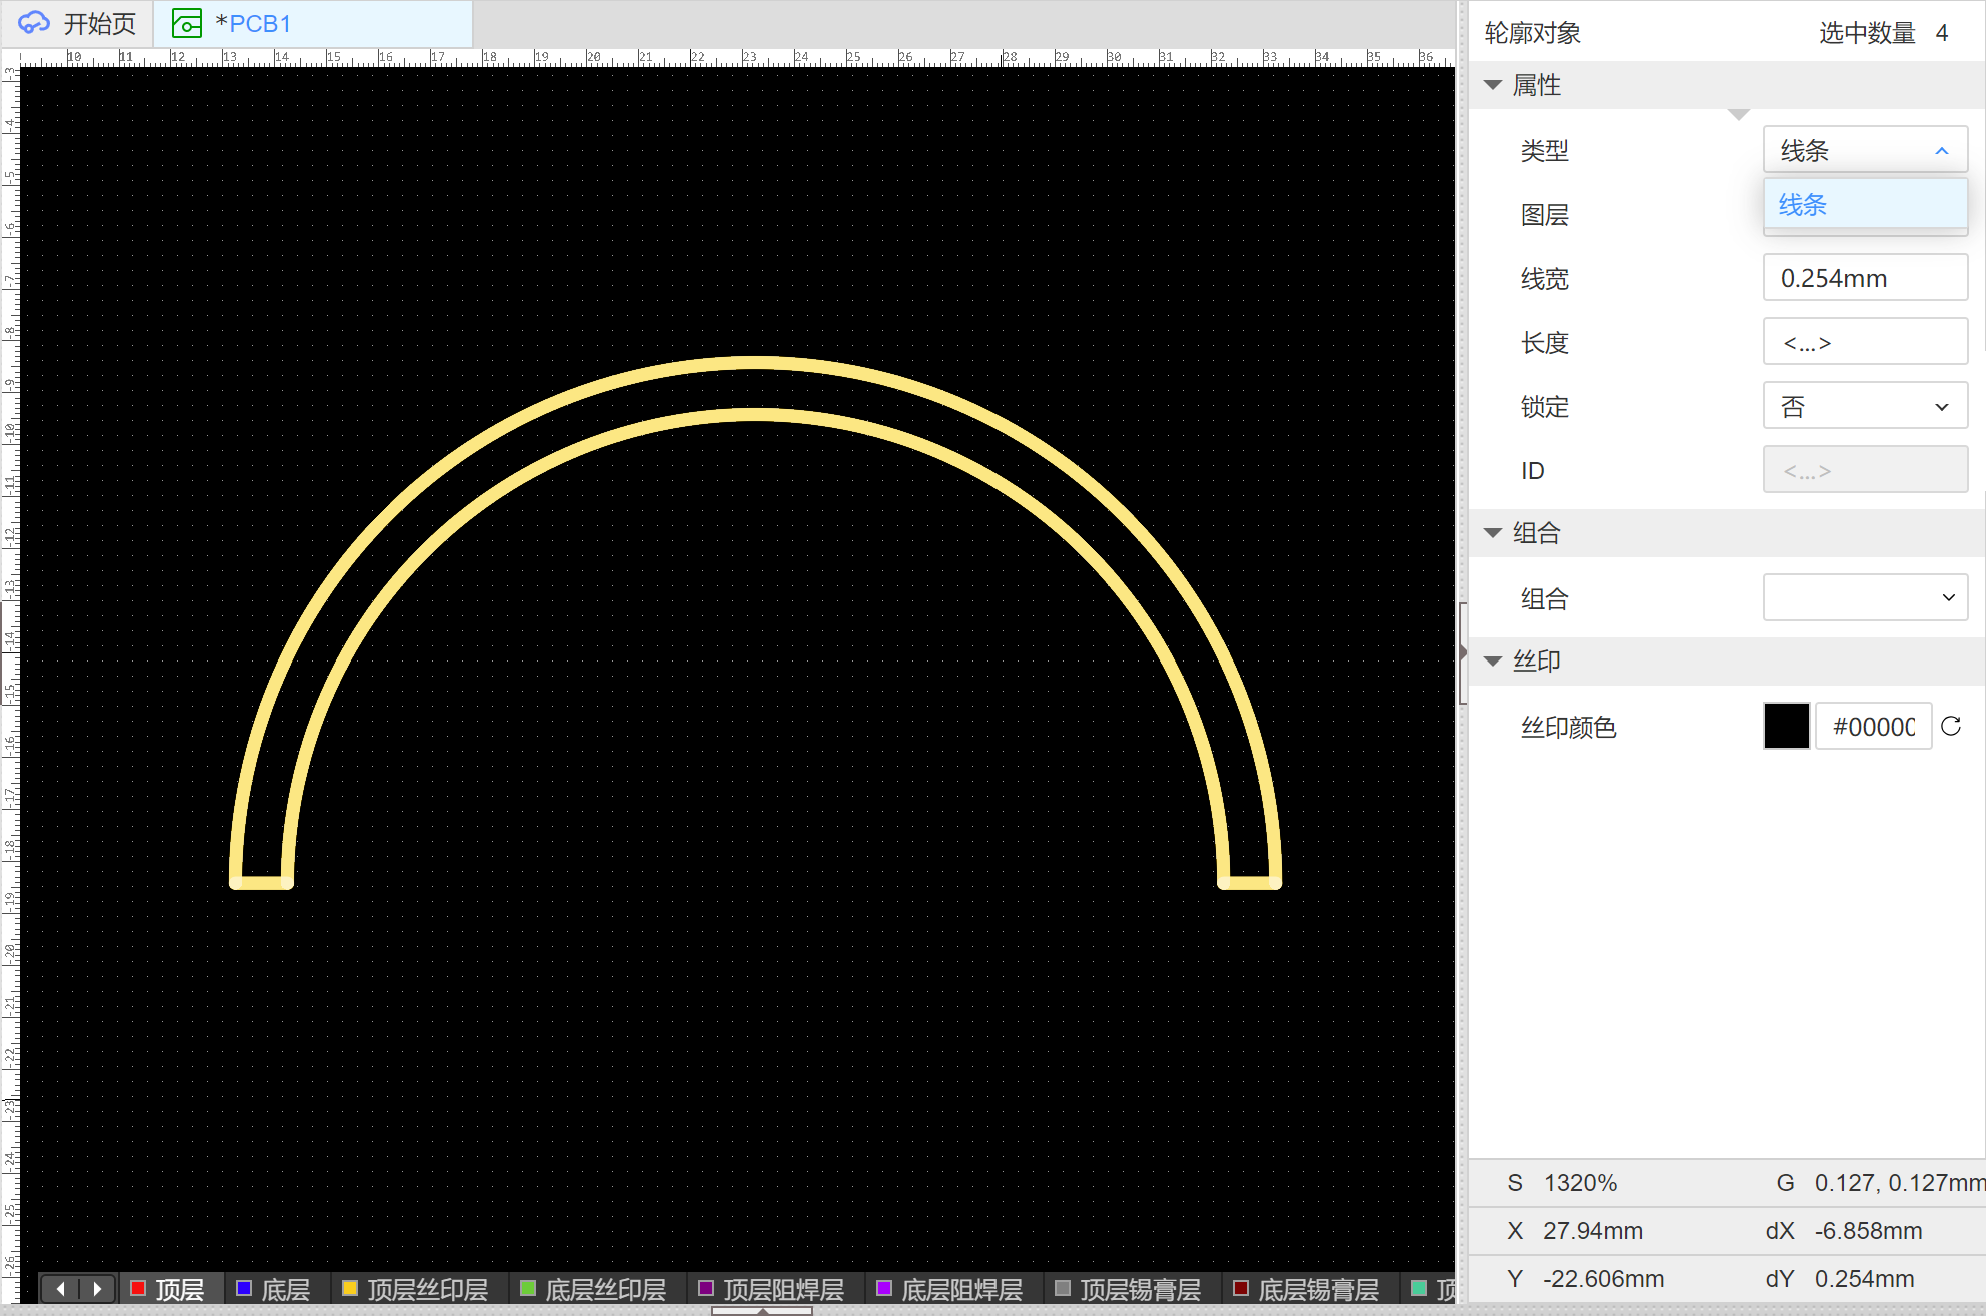
Task: Click the 线宽 field showing 0.254mm
Action: pyautogui.click(x=1865, y=278)
